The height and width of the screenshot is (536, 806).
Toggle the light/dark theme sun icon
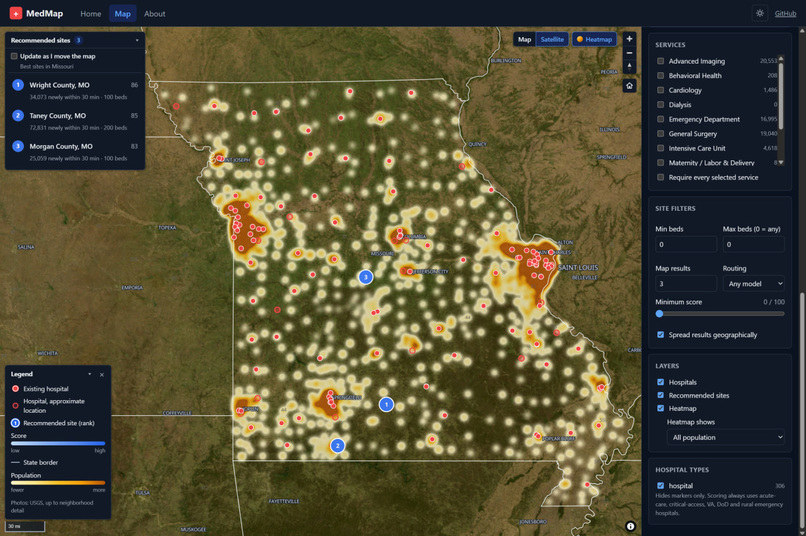[760, 13]
